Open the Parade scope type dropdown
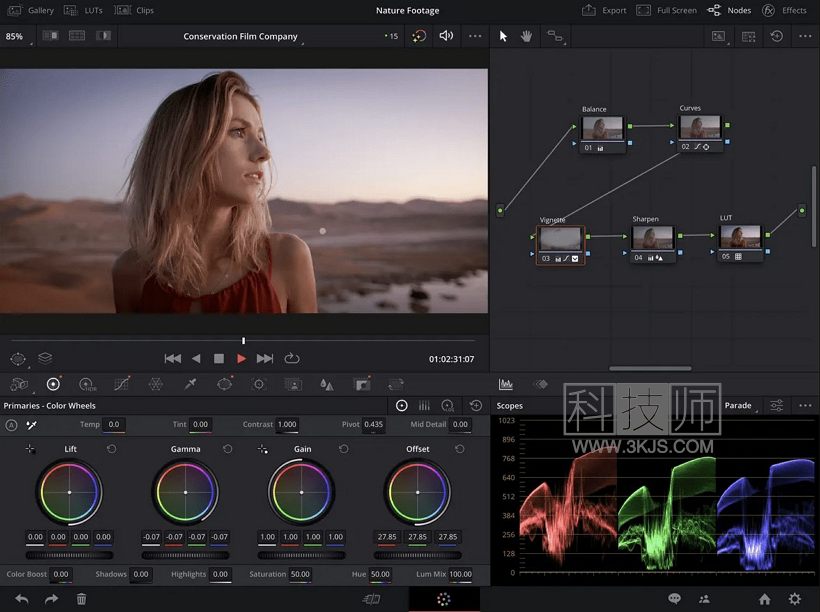The width and height of the screenshot is (820, 612). (741, 405)
